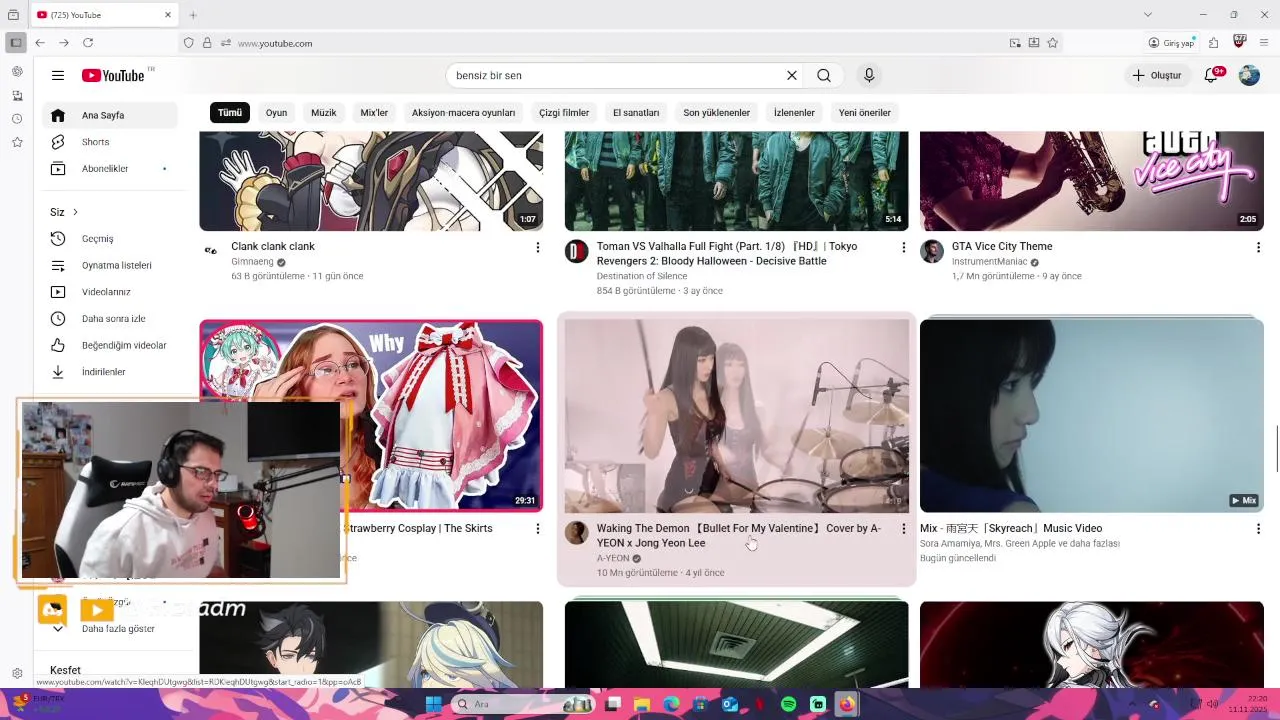This screenshot has width=1280, height=720.
Task: Bookmark this page with the star icon
Action: [x=1053, y=43]
